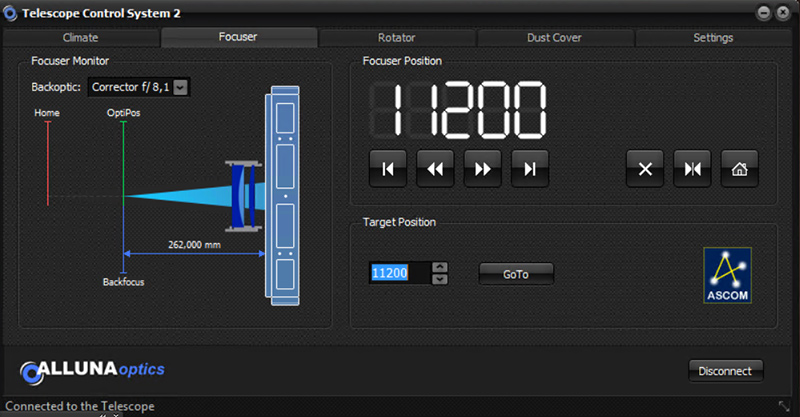This screenshot has width=800, height=417.
Task: Click the OptiPos marker label
Action: (x=123, y=113)
